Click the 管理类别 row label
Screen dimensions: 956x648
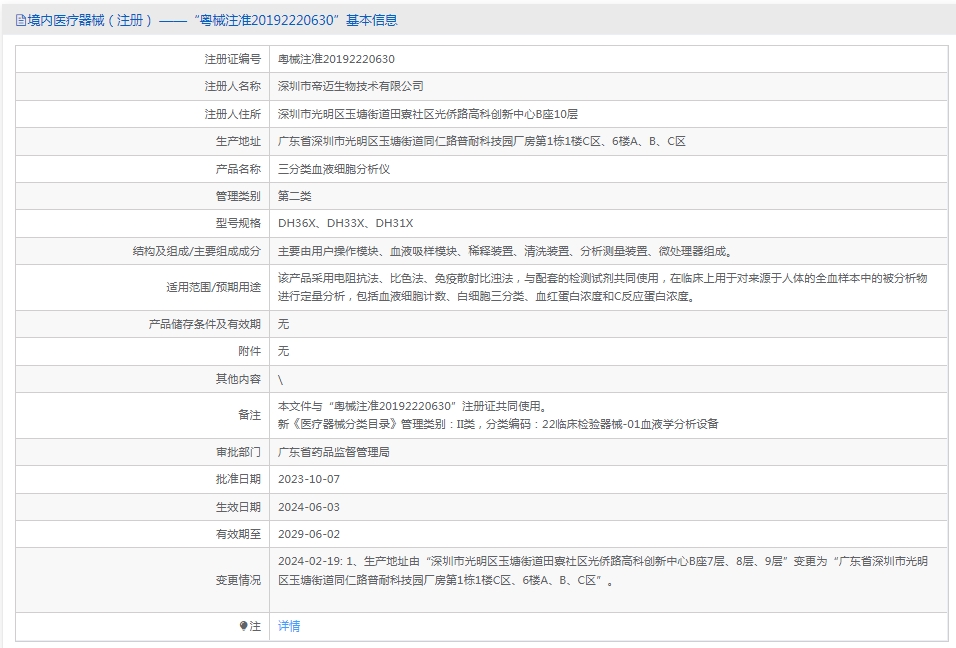click(x=238, y=196)
